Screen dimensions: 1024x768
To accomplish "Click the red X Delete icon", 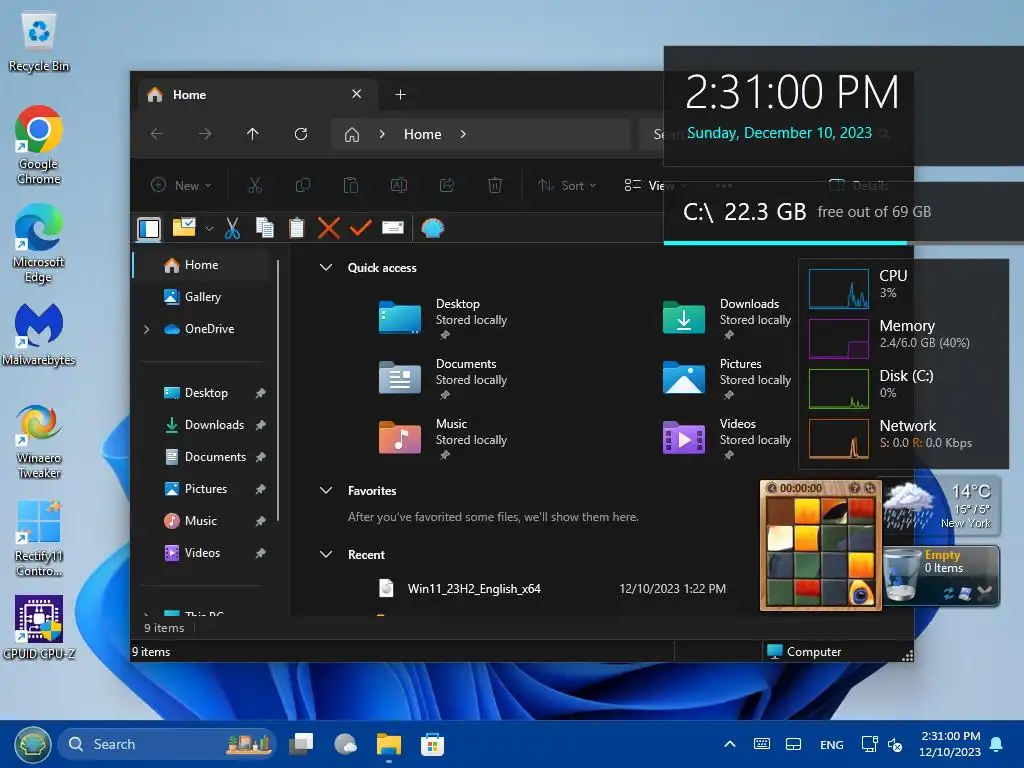I will tap(328, 228).
